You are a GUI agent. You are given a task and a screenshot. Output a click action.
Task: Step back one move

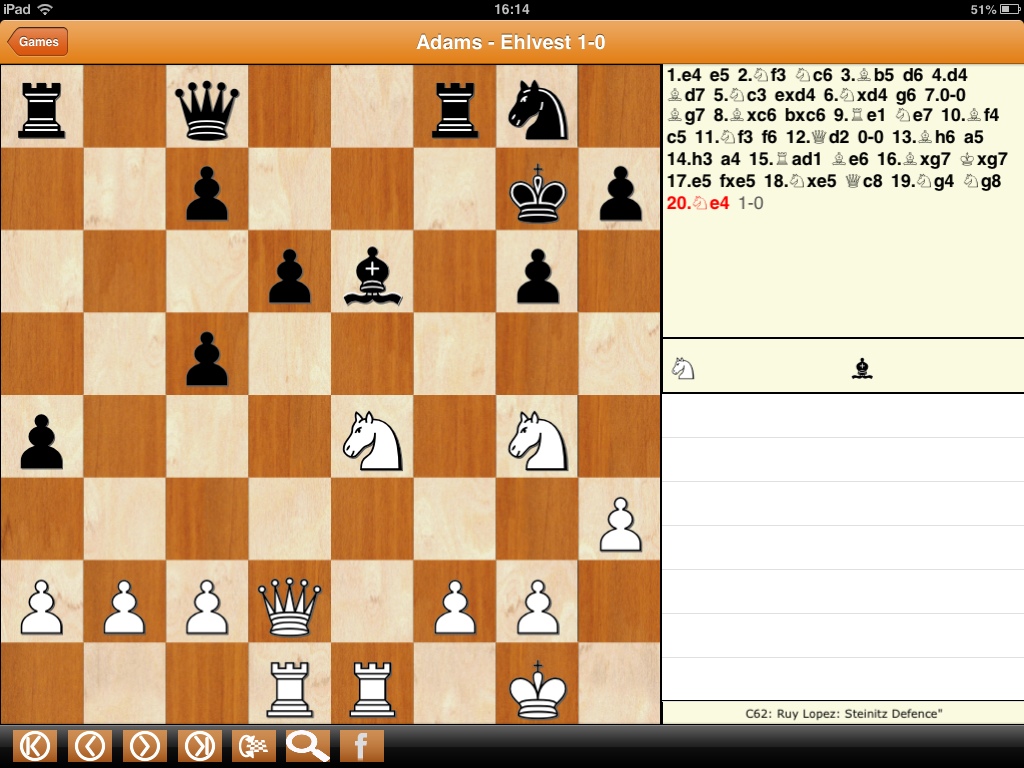(90, 746)
